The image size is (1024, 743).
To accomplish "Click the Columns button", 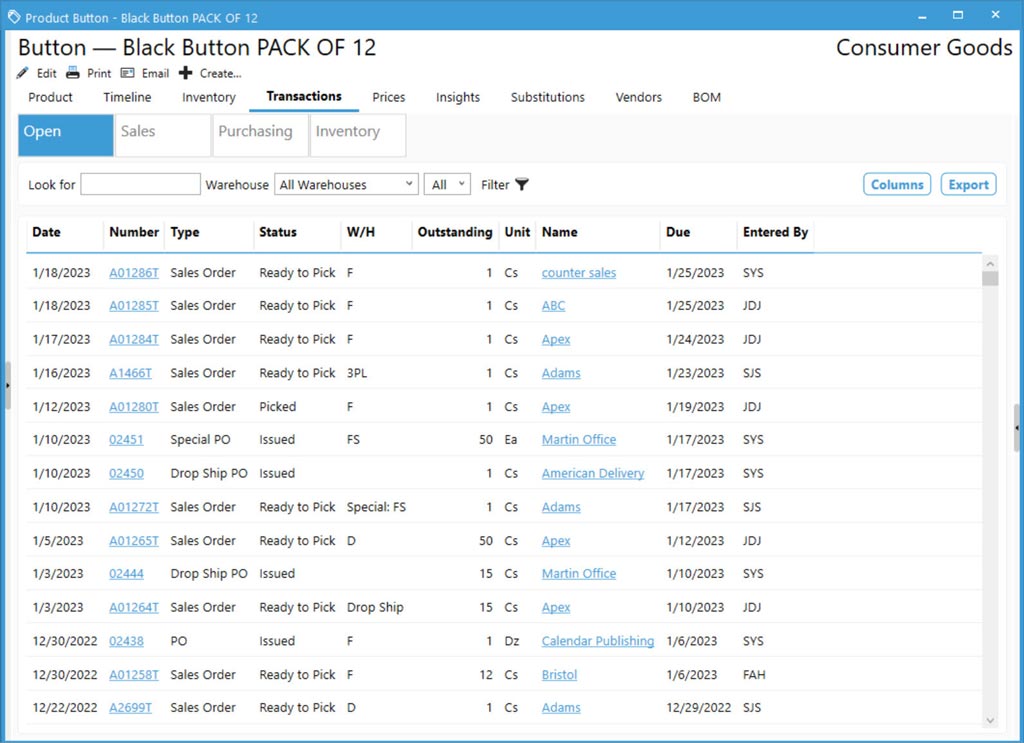I will (x=896, y=184).
